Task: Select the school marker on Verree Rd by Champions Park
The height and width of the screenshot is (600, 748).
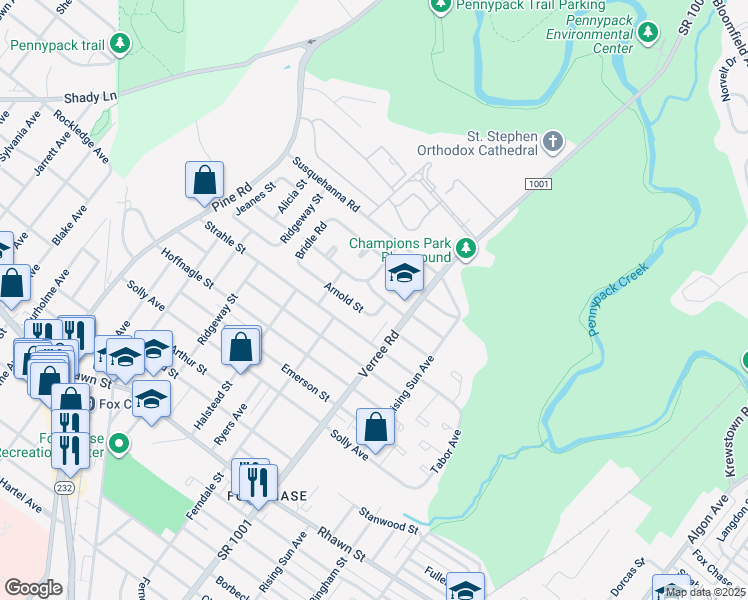Action: tap(404, 276)
